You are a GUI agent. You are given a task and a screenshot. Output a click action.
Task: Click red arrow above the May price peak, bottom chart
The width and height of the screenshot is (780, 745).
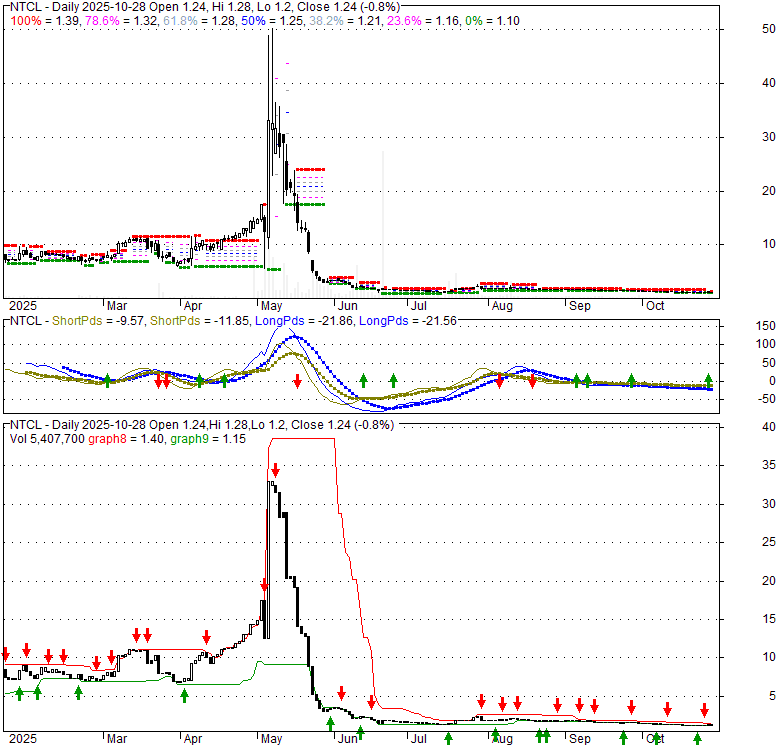coord(275,470)
